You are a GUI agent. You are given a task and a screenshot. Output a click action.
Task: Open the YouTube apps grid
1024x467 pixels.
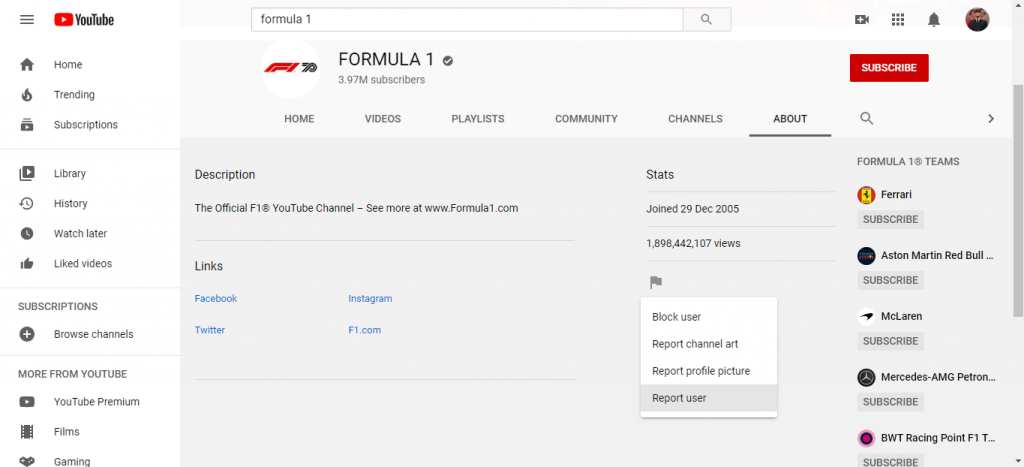898,20
